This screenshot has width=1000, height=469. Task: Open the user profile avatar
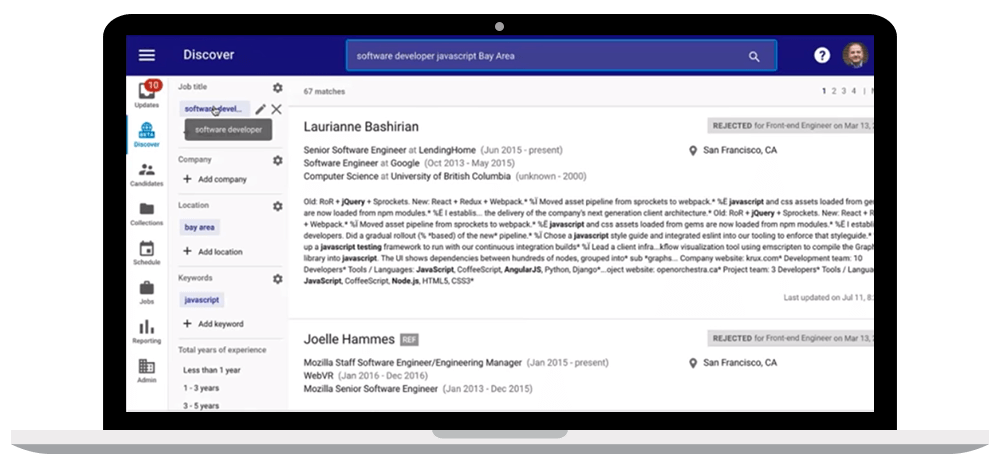(855, 56)
